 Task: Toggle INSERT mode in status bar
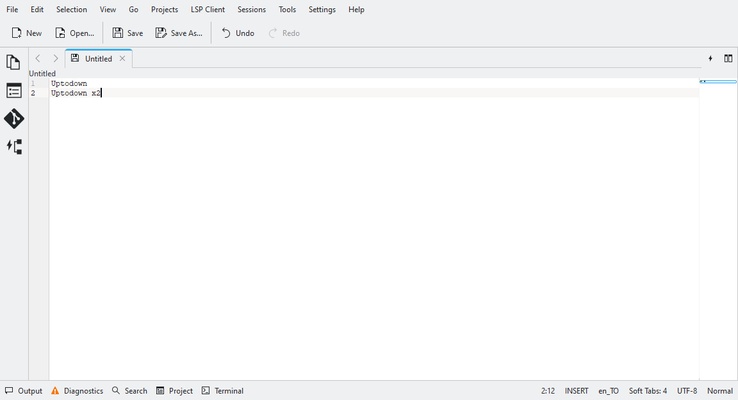click(577, 391)
